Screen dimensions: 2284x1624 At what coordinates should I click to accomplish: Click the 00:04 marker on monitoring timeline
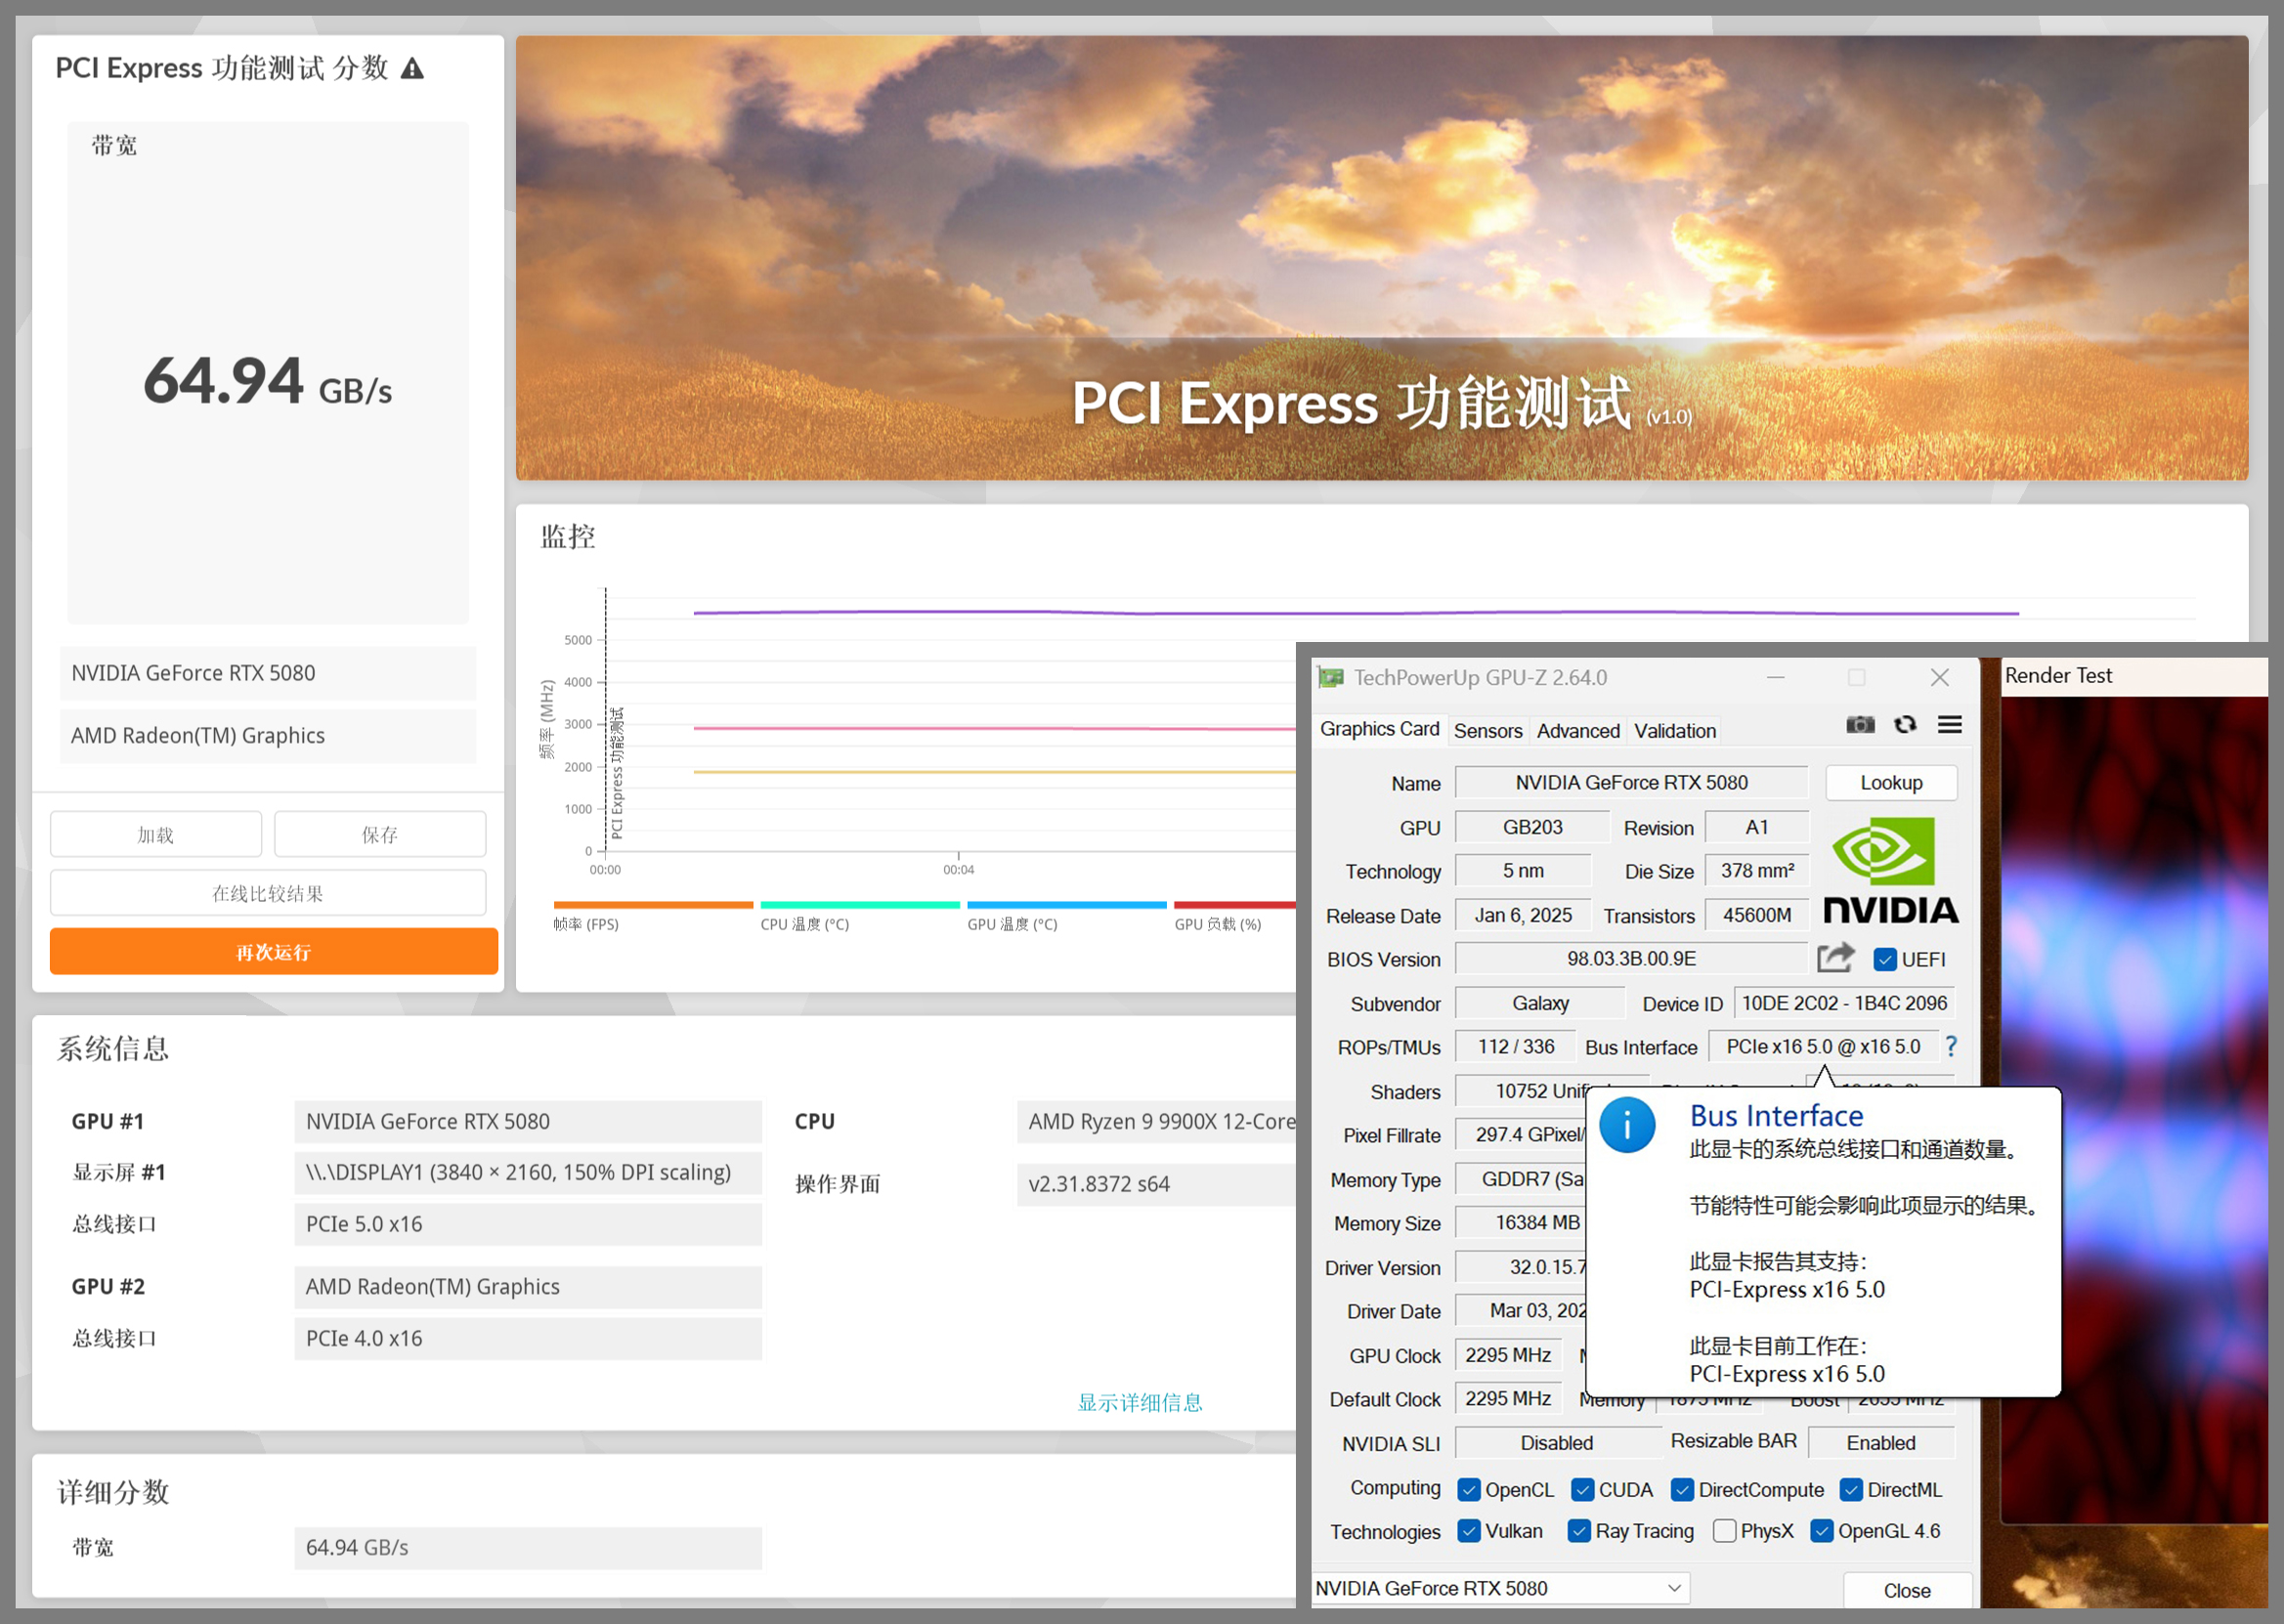pyautogui.click(x=958, y=869)
